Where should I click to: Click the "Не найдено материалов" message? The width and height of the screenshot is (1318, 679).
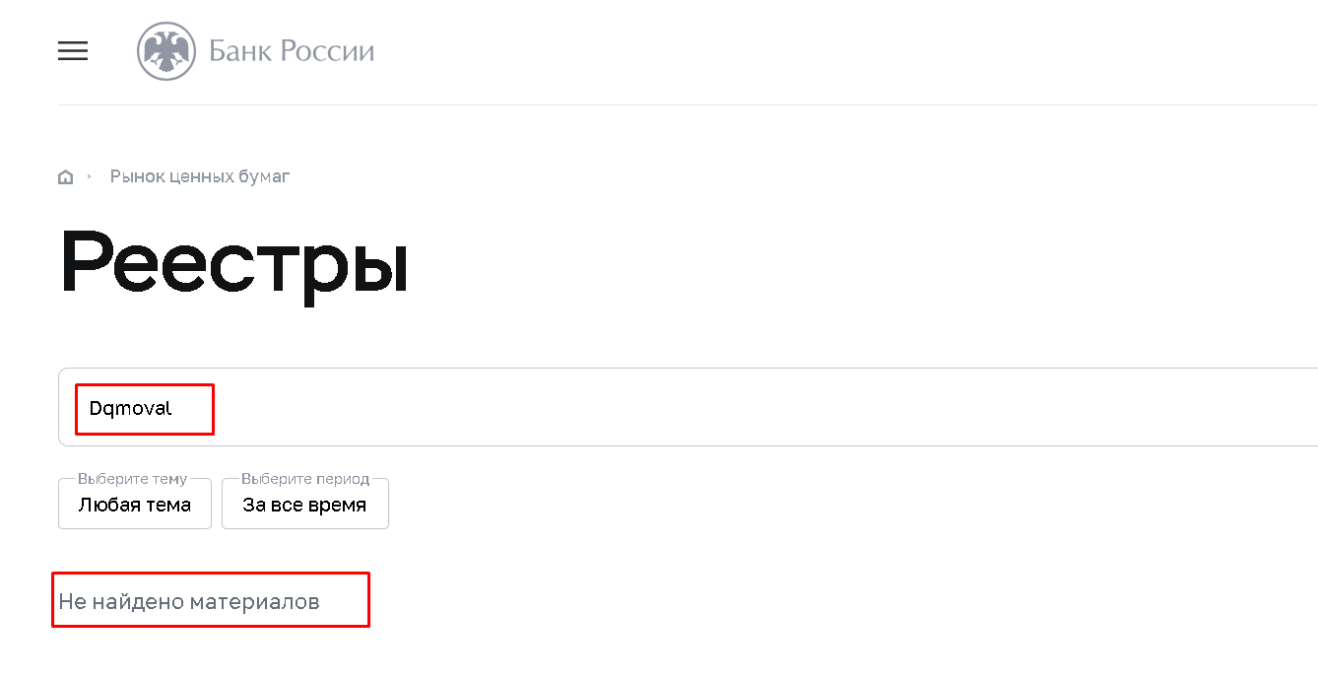[189, 601]
